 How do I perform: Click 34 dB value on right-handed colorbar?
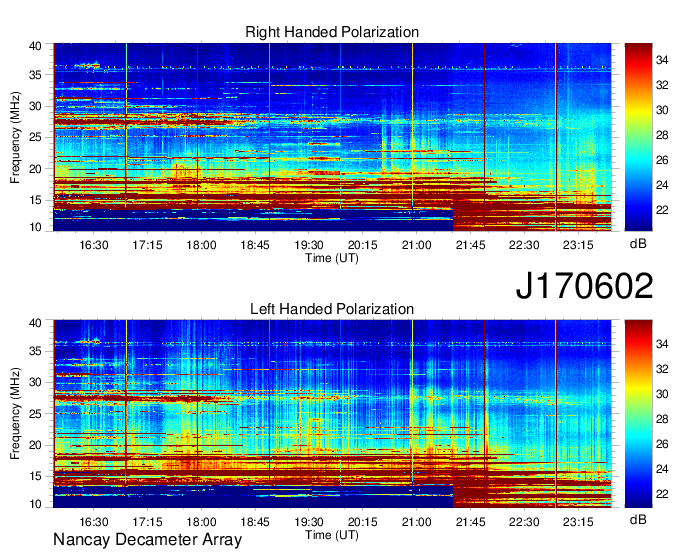662,61
